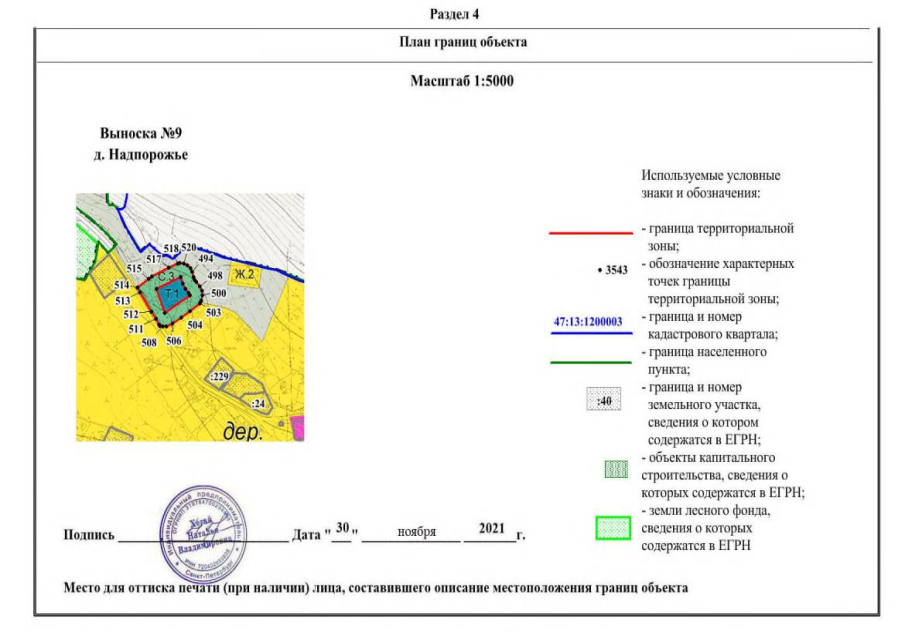This screenshot has height=640, width=905.
Task: Click parcel :24 on the map
Action: click(257, 403)
